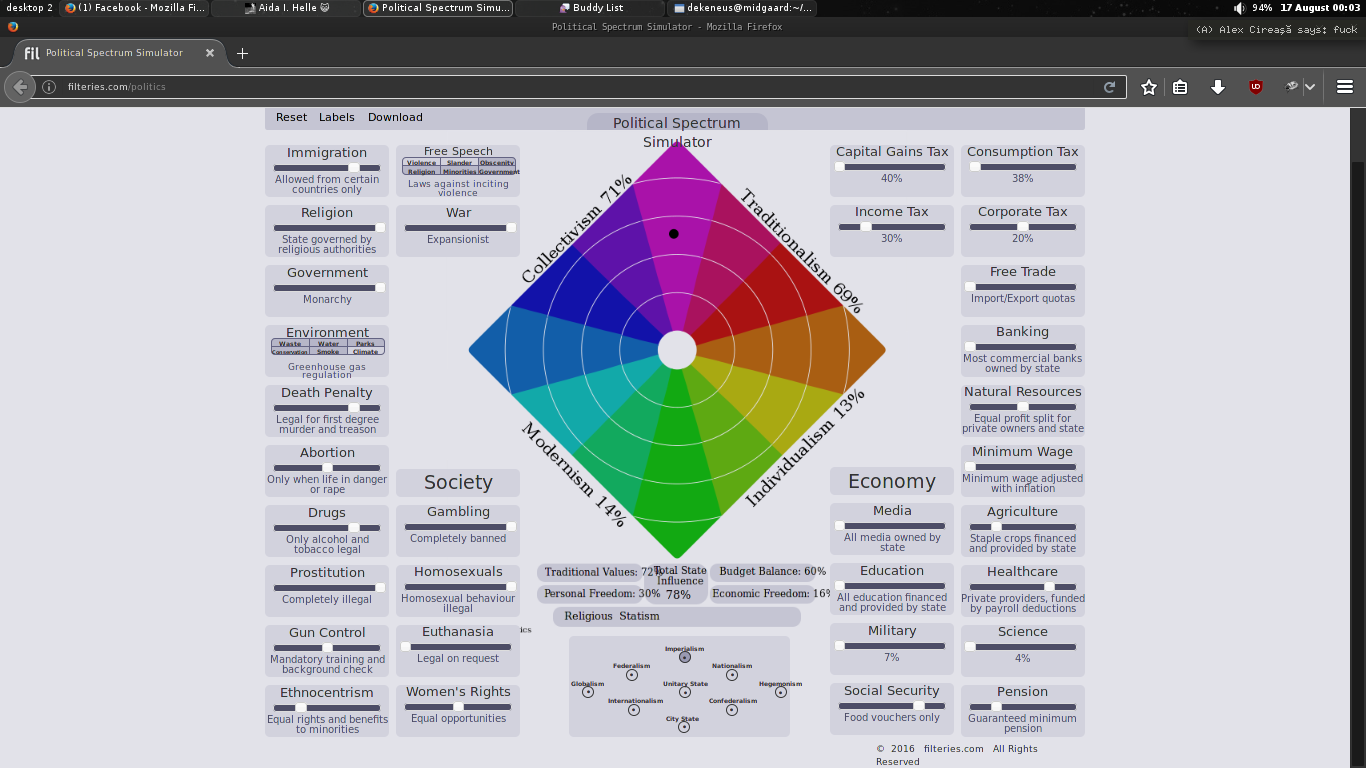Click the URL address field filteries.com/politics
Image resolution: width=1366 pixels, height=768 pixels.
(x=579, y=87)
